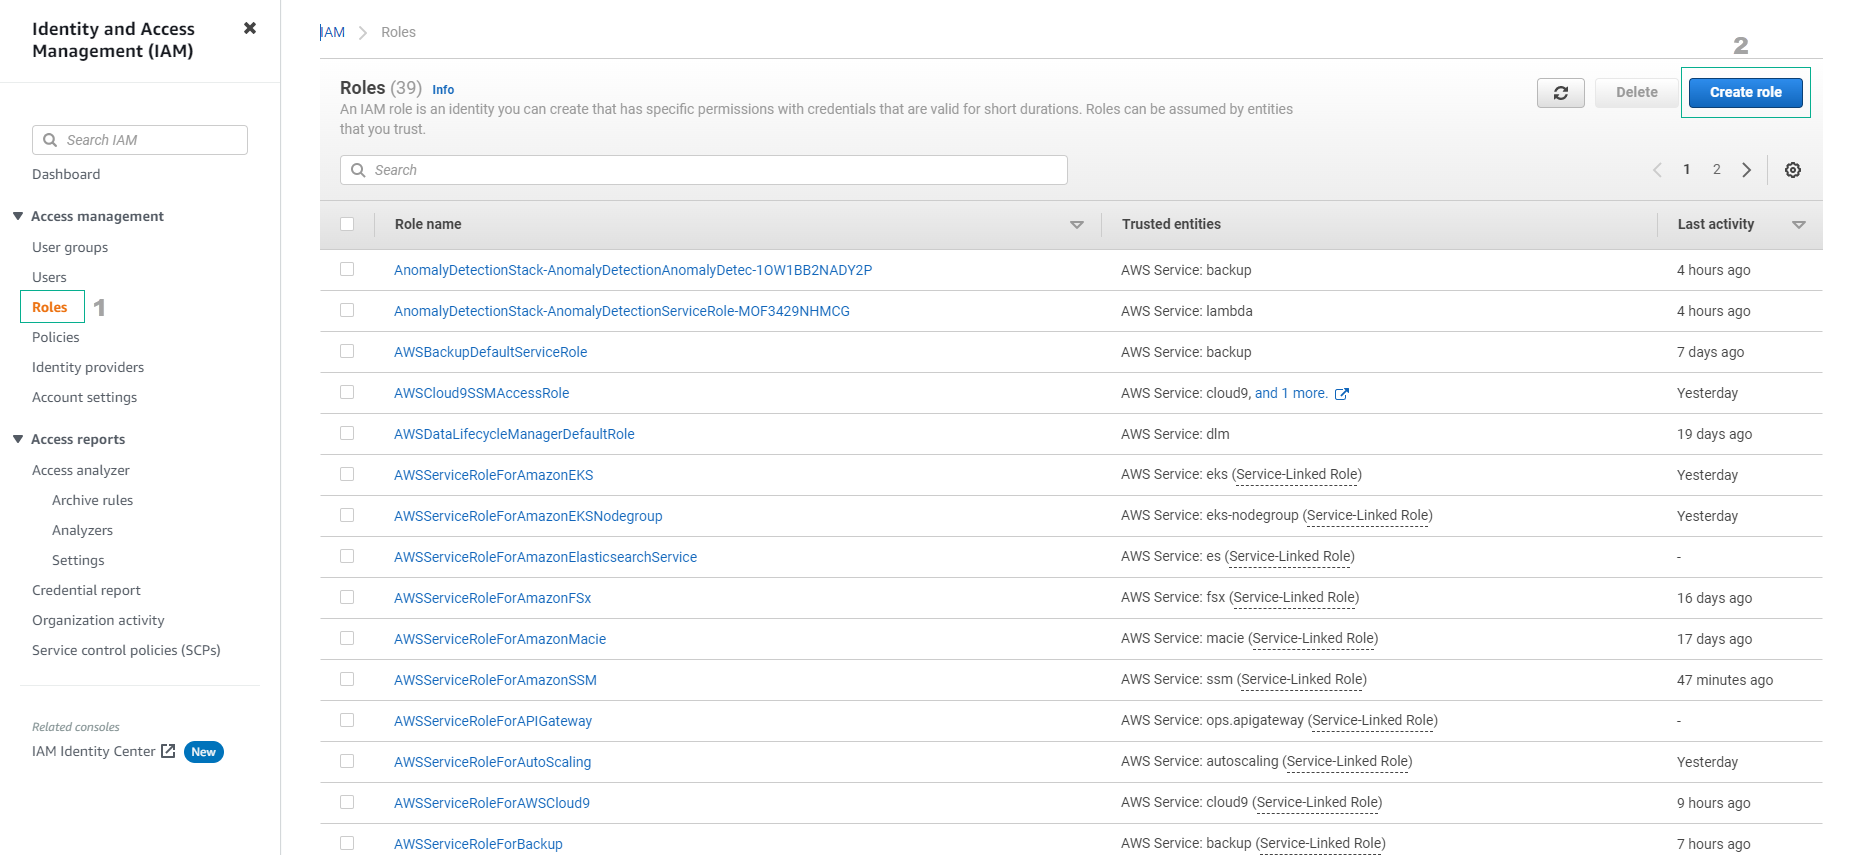Check AWSServiceRoleForAPIGateway checkbox
This screenshot has height=855, width=1862.
point(347,720)
